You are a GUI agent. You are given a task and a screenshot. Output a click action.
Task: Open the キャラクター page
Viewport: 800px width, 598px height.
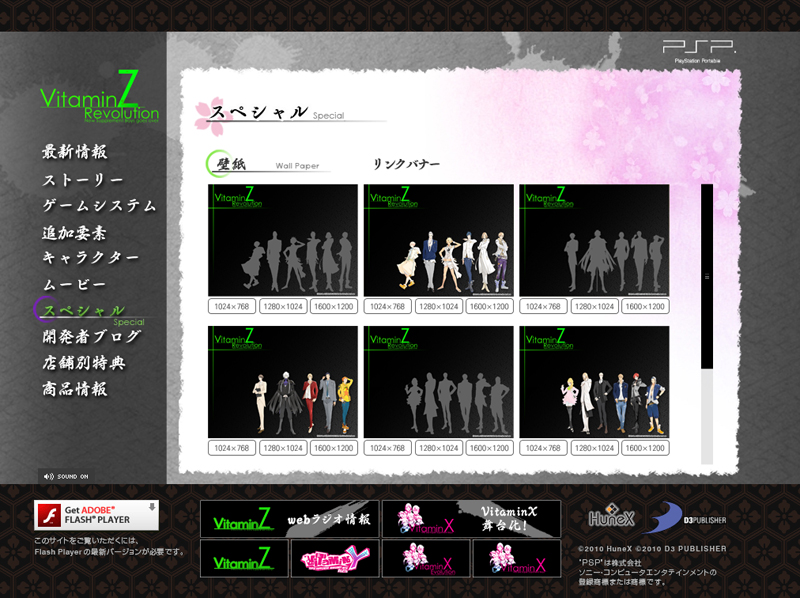[x=90, y=258]
